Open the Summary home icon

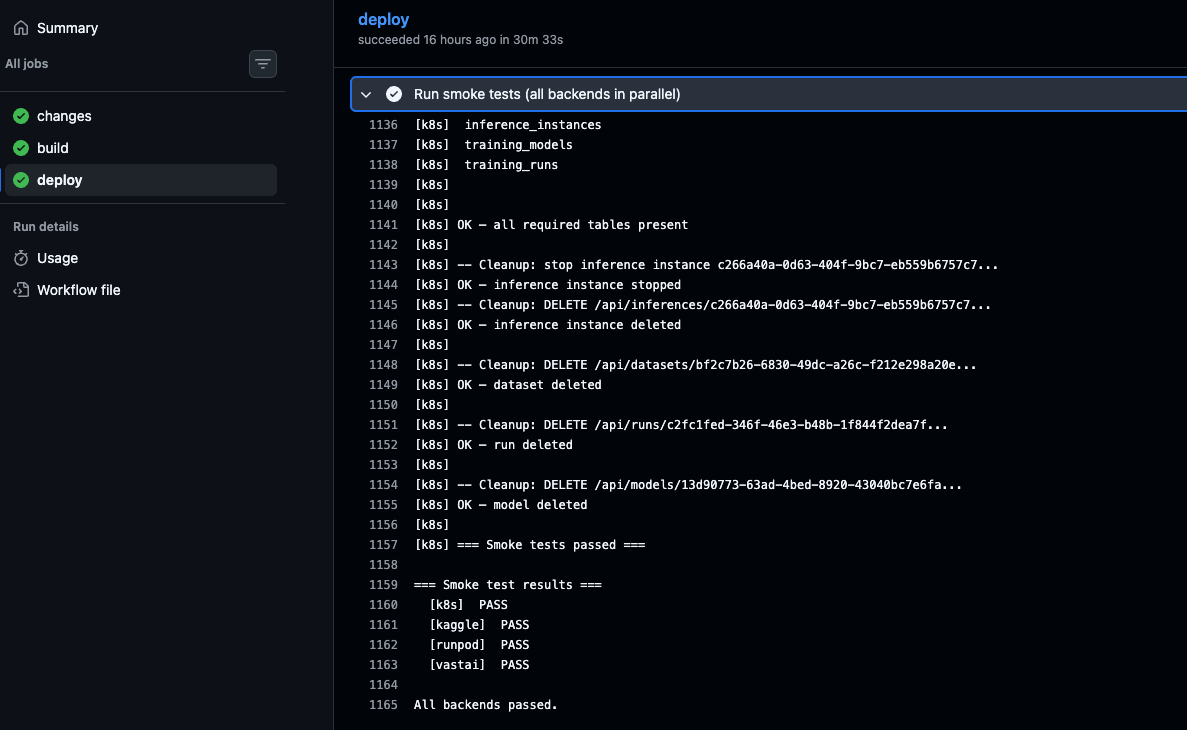coord(20,28)
